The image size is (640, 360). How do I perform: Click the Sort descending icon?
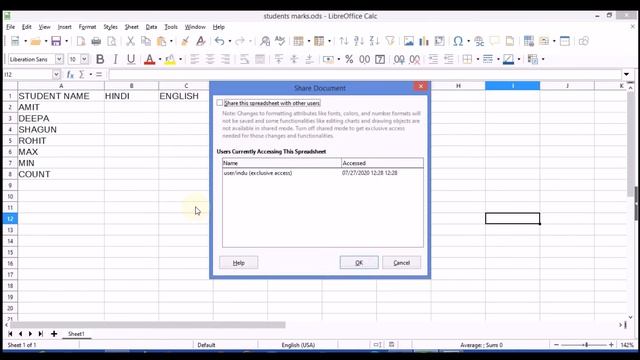(374, 41)
